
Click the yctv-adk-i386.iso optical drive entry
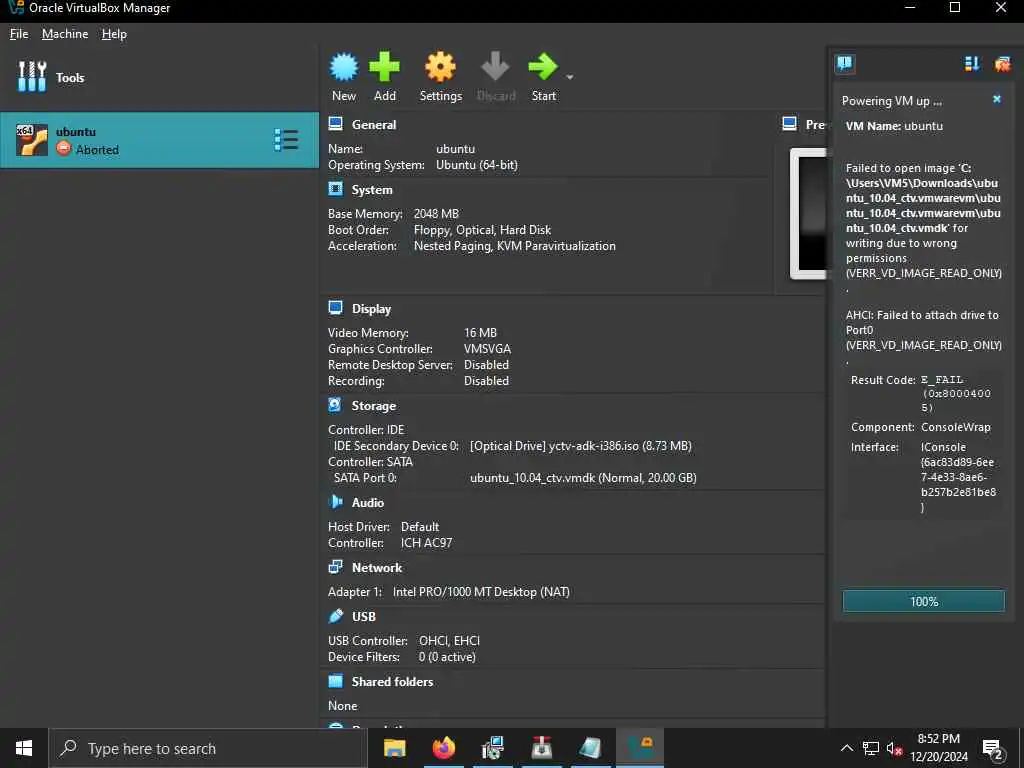point(580,446)
